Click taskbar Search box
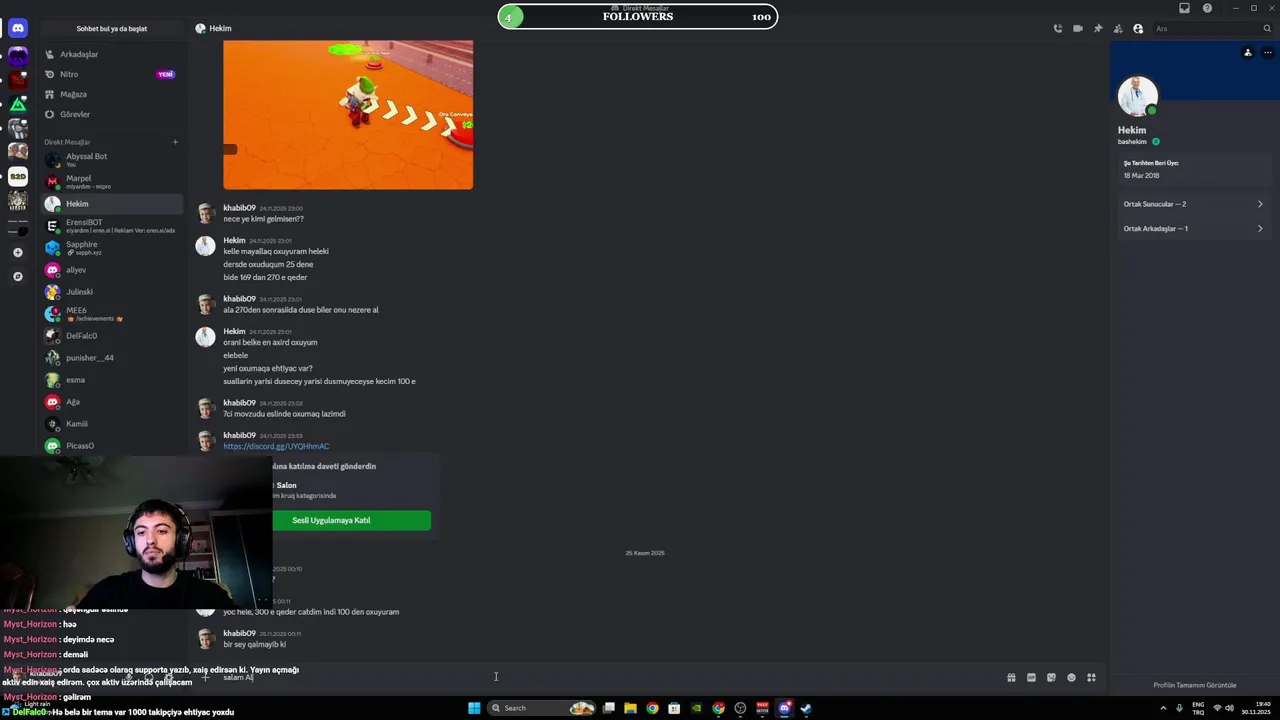 540,708
